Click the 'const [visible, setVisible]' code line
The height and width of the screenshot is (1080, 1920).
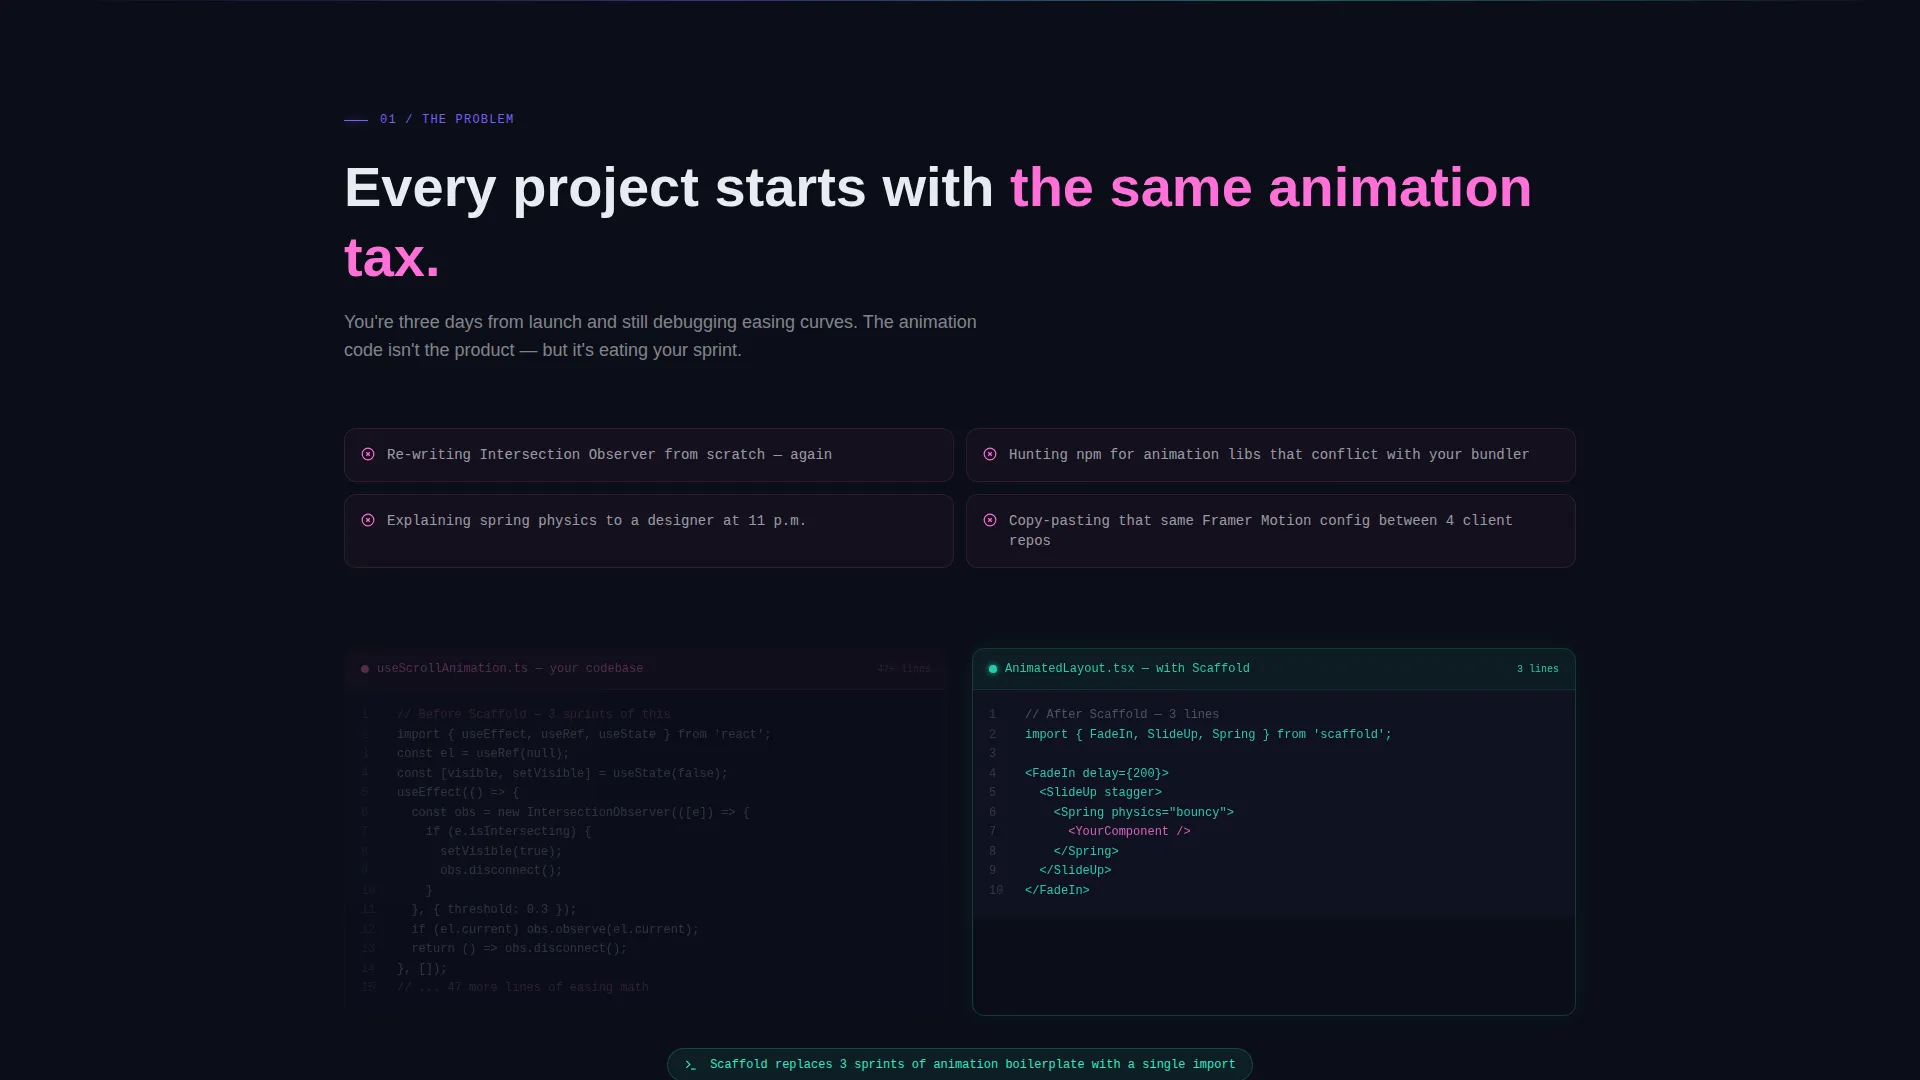point(562,773)
